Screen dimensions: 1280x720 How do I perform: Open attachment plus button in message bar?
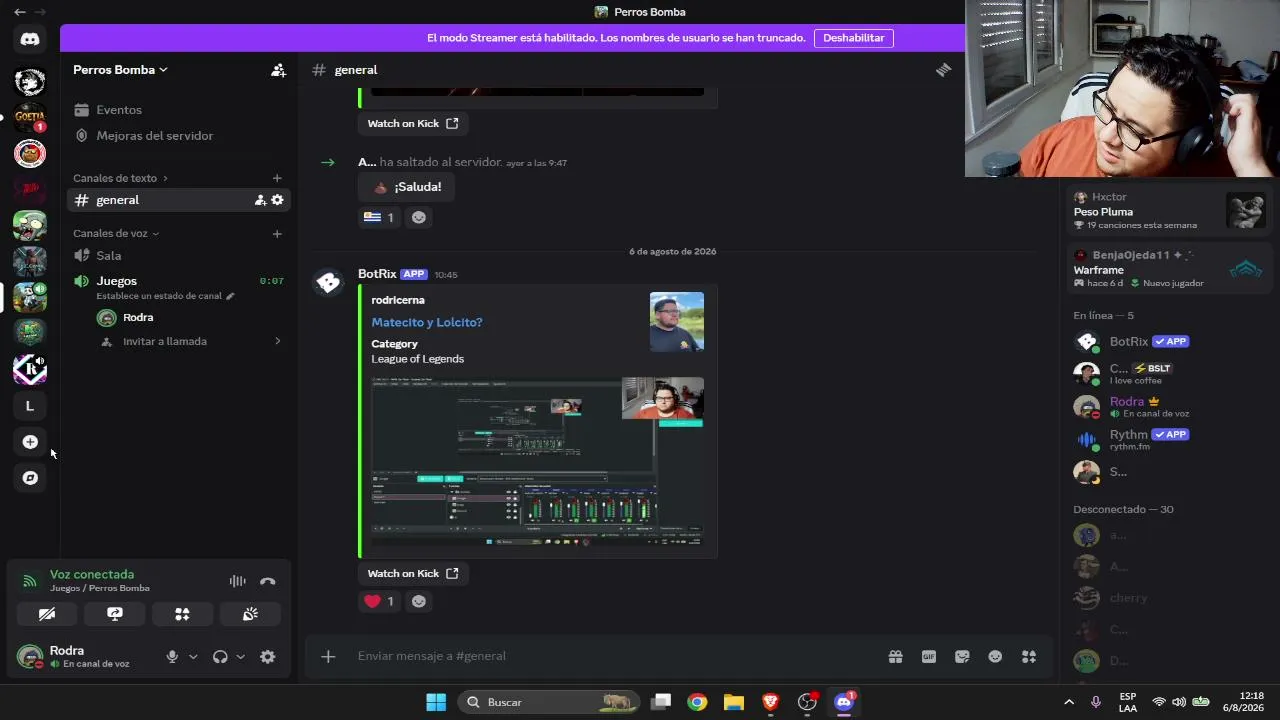coord(328,656)
